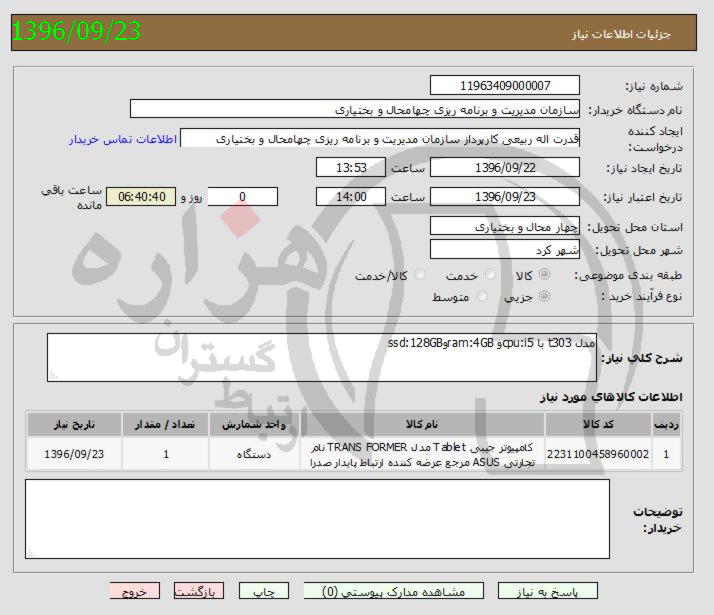Click the دستگاه unit cell
Screen dimensions: 714x615
tap(254, 454)
